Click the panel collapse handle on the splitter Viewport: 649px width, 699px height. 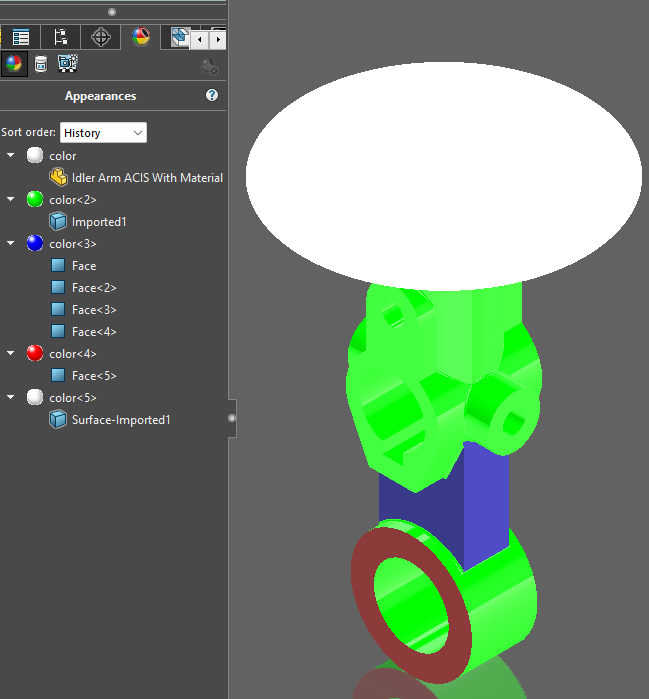click(232, 418)
